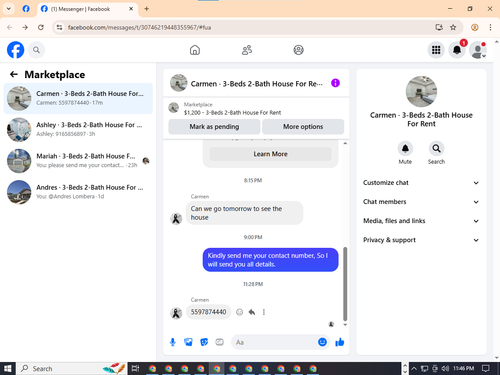Click Carmen's avatar beside 5597874440
This screenshot has width=500, height=375.
click(x=176, y=313)
